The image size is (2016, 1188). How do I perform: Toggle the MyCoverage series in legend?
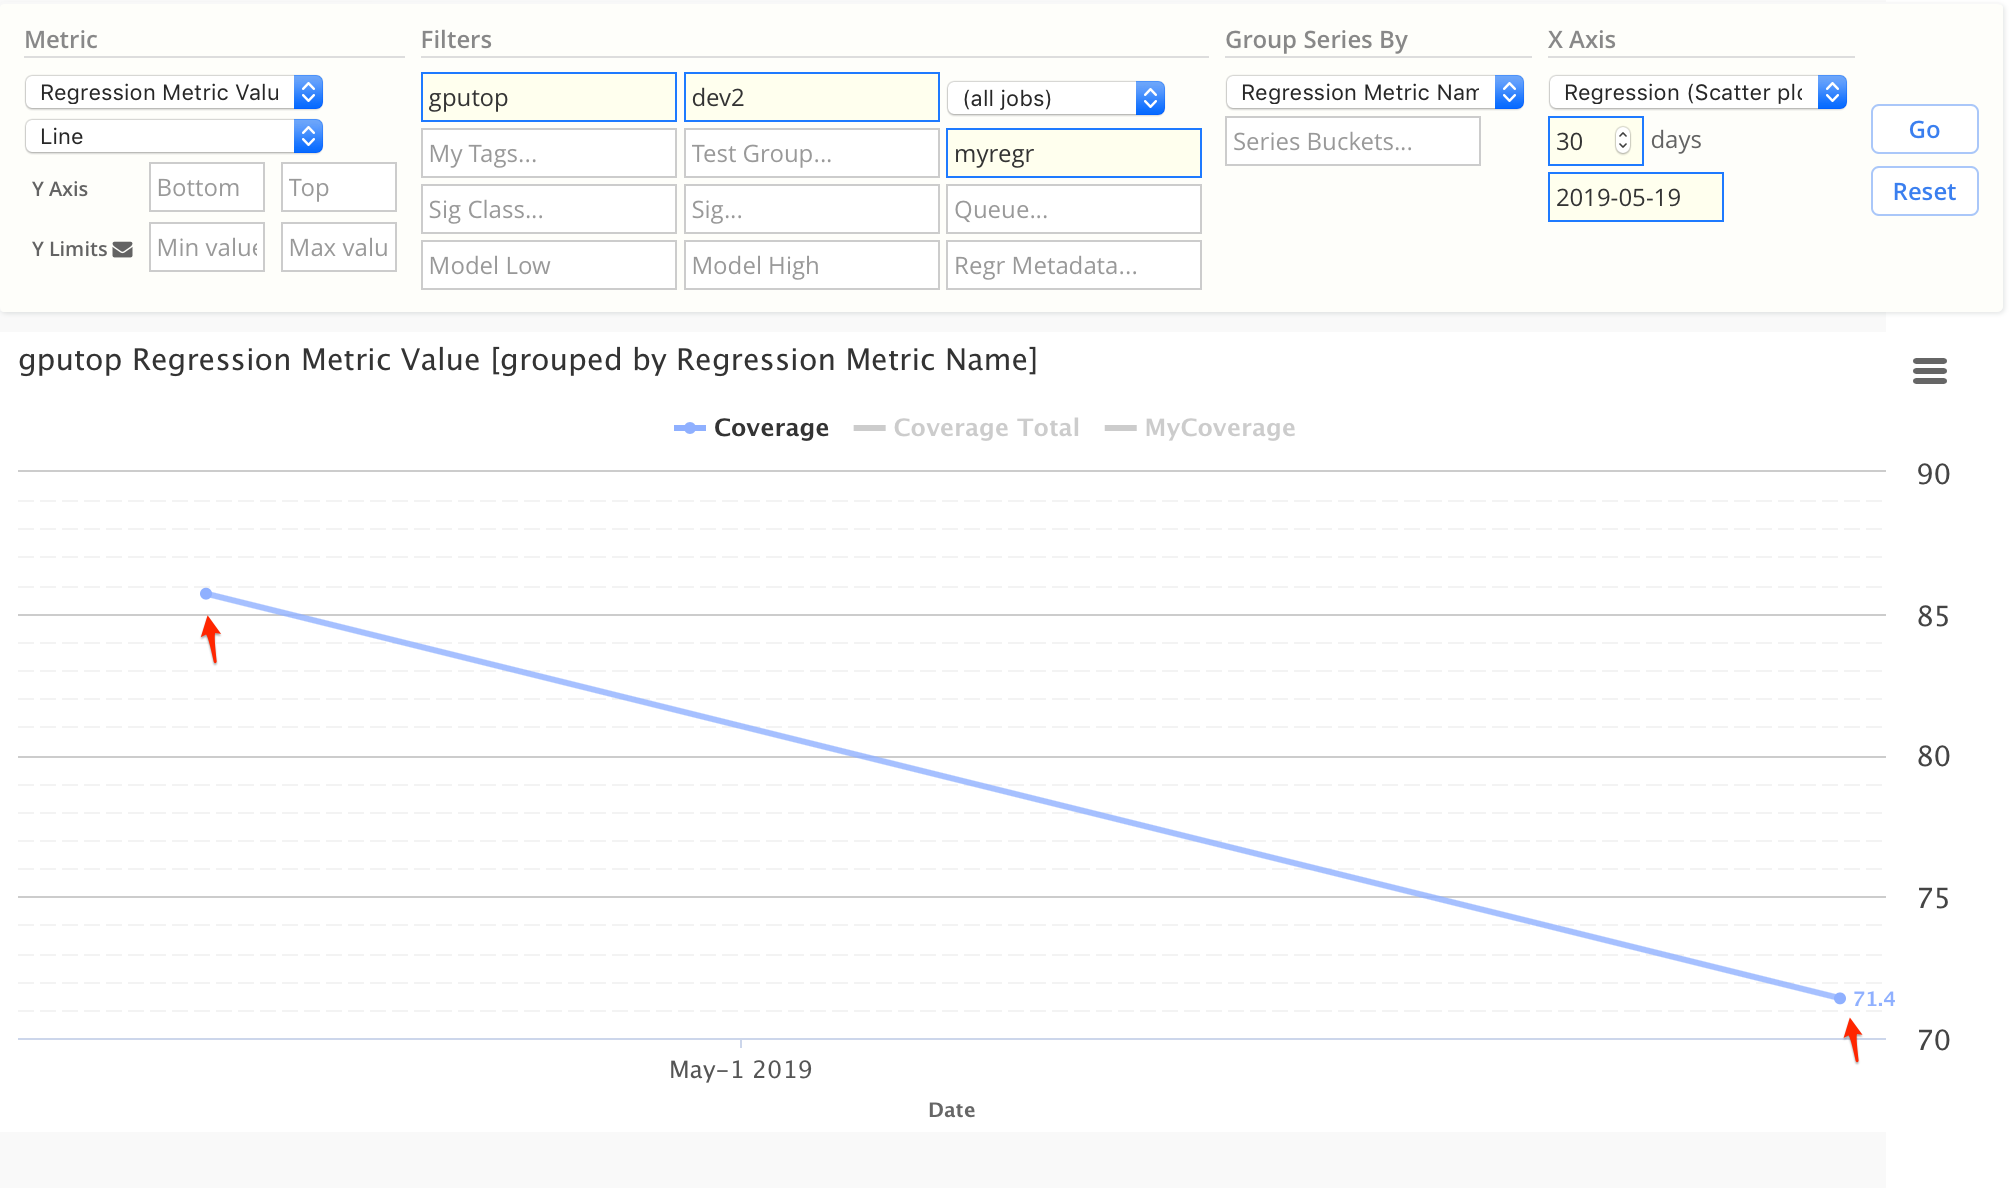pos(1200,428)
